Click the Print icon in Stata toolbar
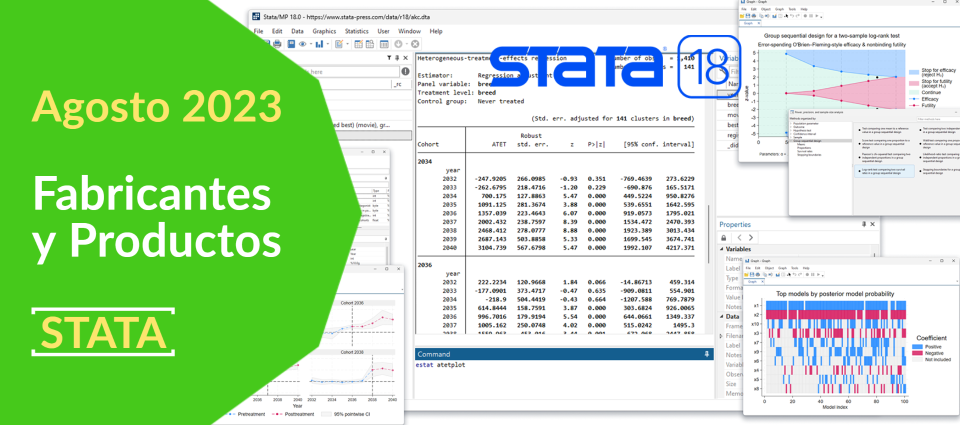960x425 pixels. tap(277, 43)
